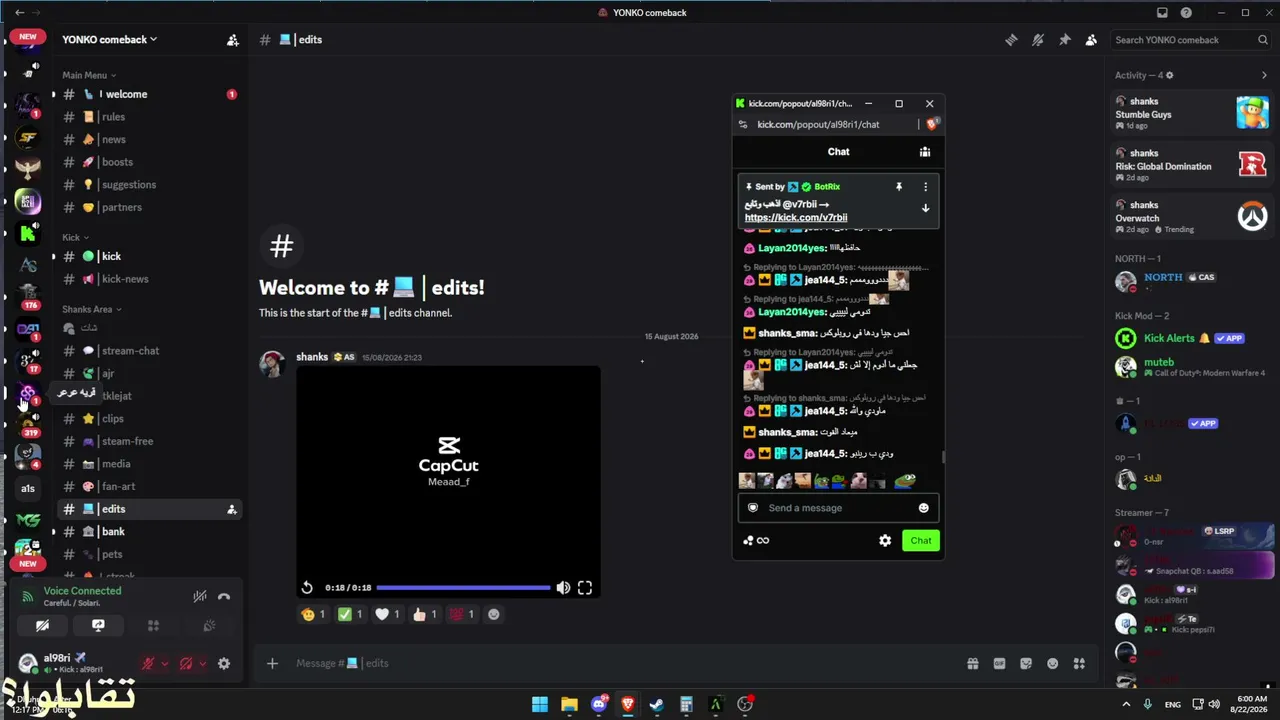The height and width of the screenshot is (720, 1280).
Task: Unmute the microphone
Action: (148, 663)
